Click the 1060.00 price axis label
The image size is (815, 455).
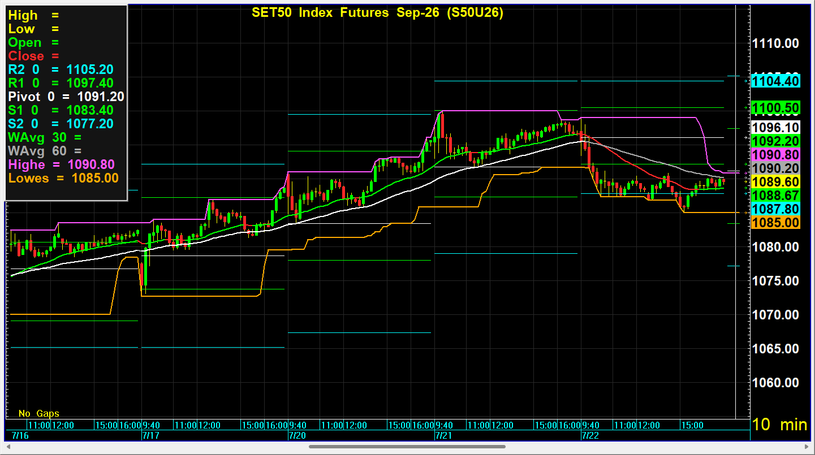pos(775,383)
